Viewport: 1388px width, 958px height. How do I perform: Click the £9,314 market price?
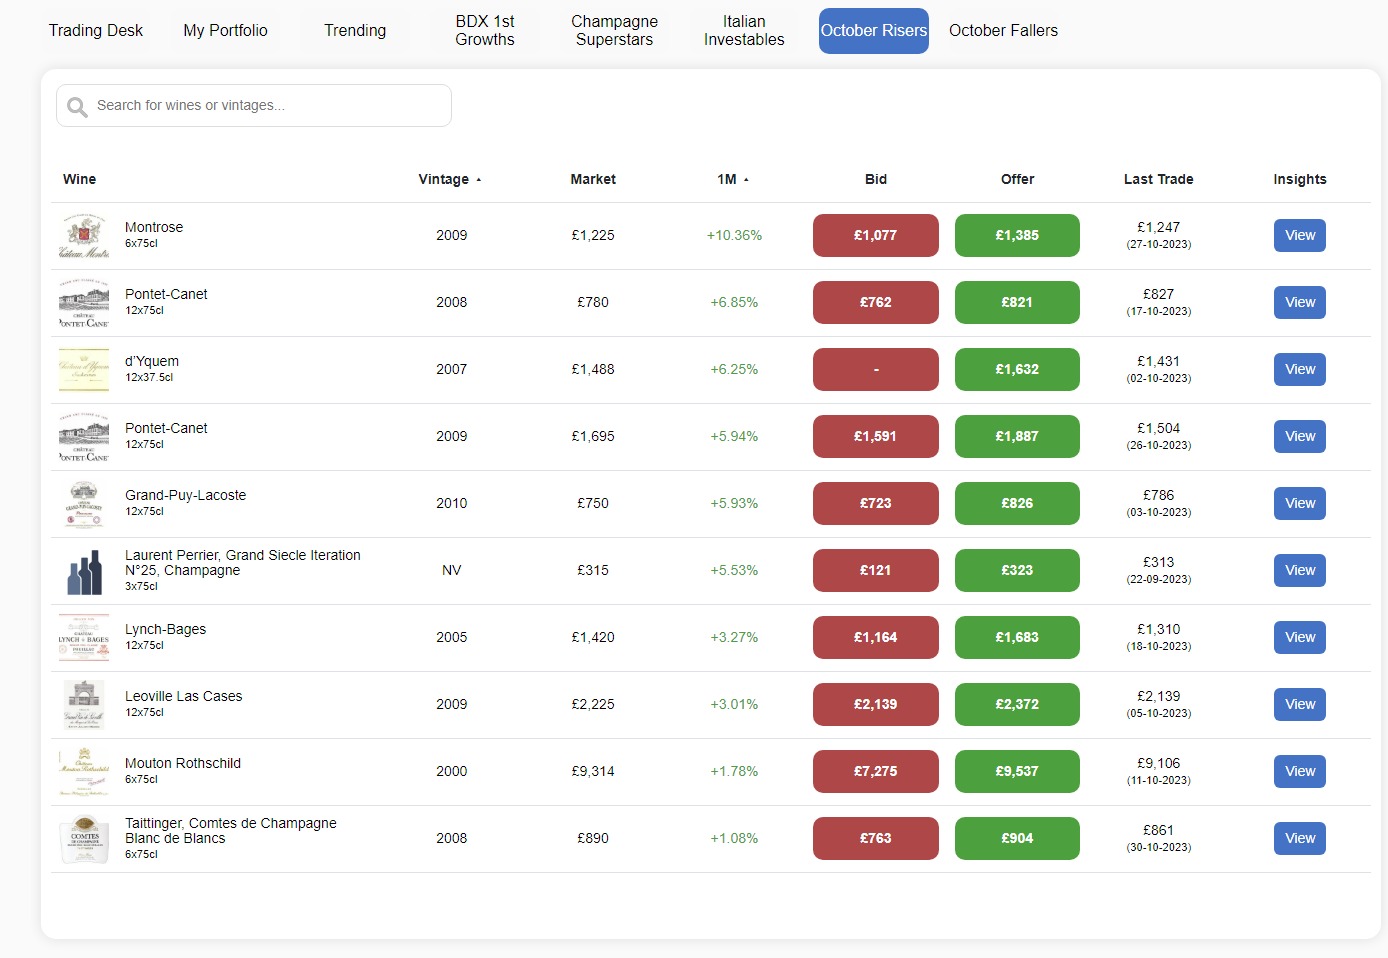(x=593, y=771)
